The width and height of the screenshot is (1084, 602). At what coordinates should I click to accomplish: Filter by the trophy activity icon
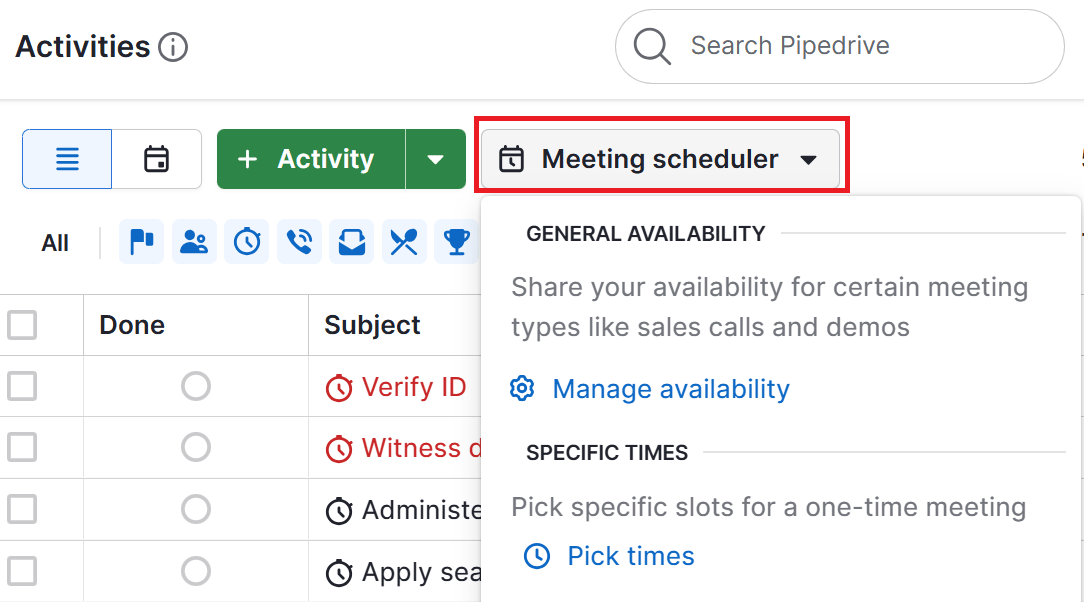click(456, 241)
